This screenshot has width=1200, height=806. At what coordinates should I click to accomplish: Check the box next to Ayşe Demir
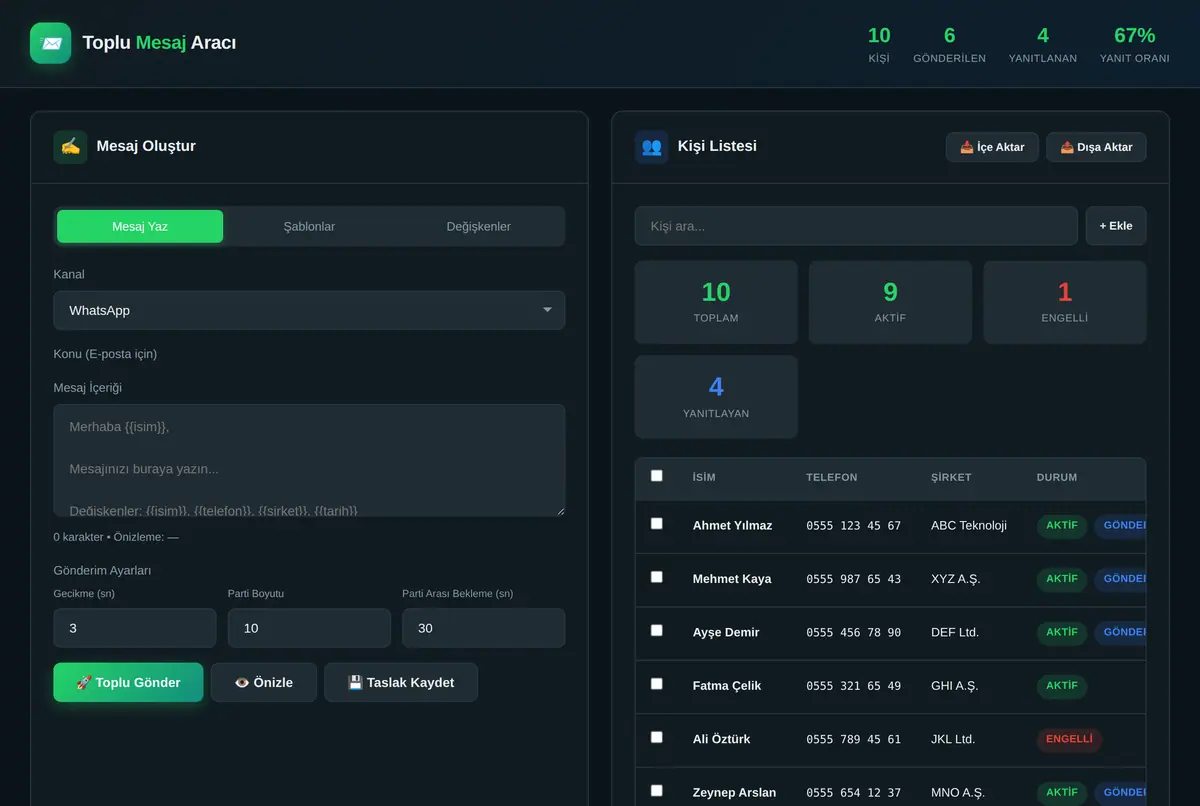[656, 630]
